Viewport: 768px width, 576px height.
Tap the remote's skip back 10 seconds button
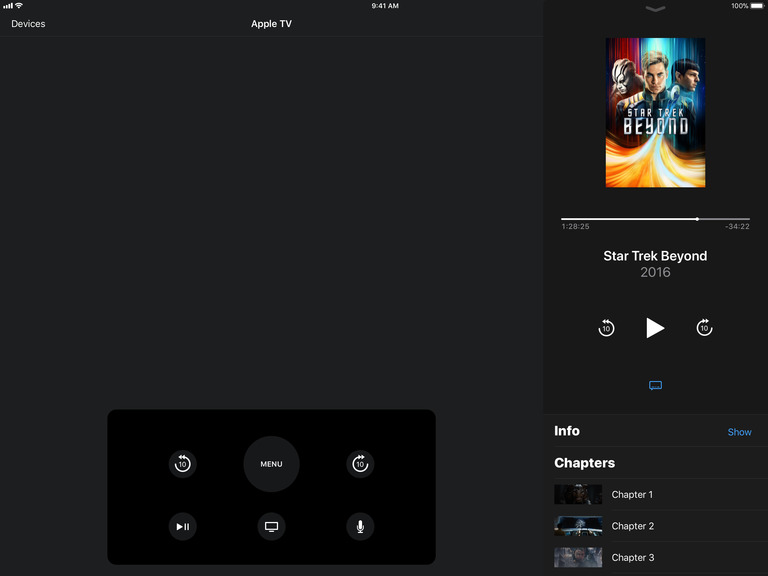click(x=182, y=463)
